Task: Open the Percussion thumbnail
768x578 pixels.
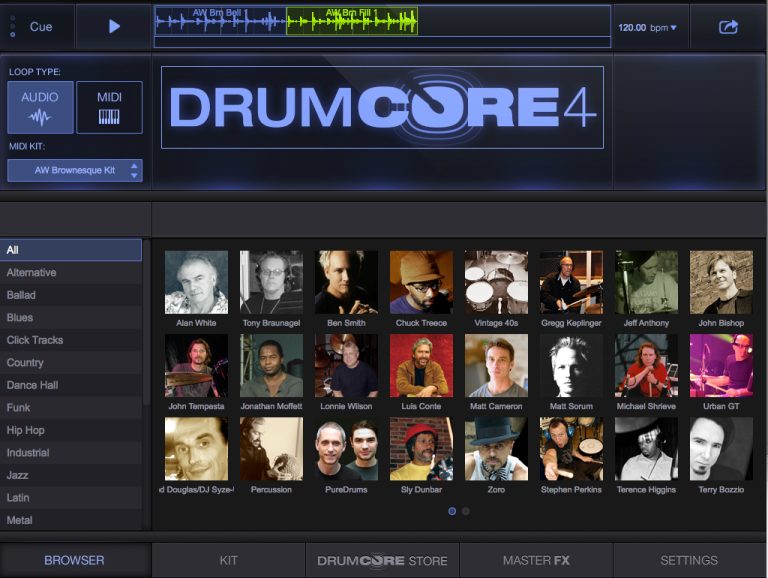Action: click(x=271, y=449)
